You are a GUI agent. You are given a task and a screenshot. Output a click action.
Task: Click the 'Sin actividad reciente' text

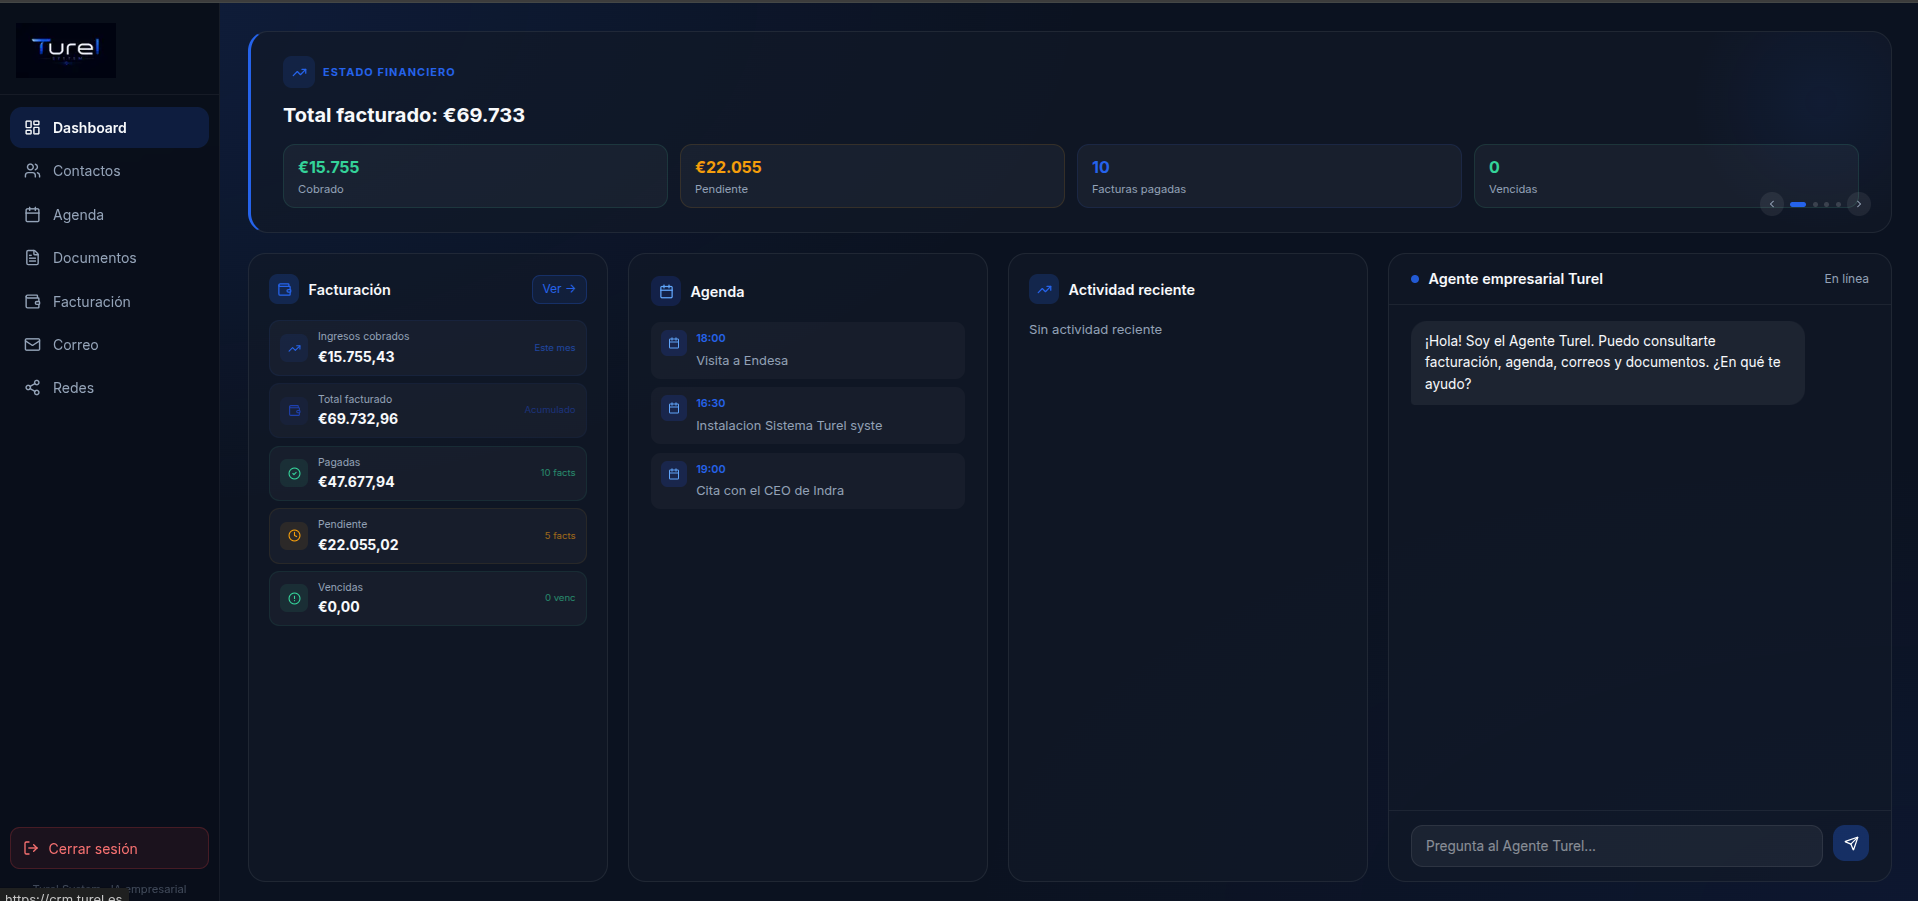(1096, 330)
